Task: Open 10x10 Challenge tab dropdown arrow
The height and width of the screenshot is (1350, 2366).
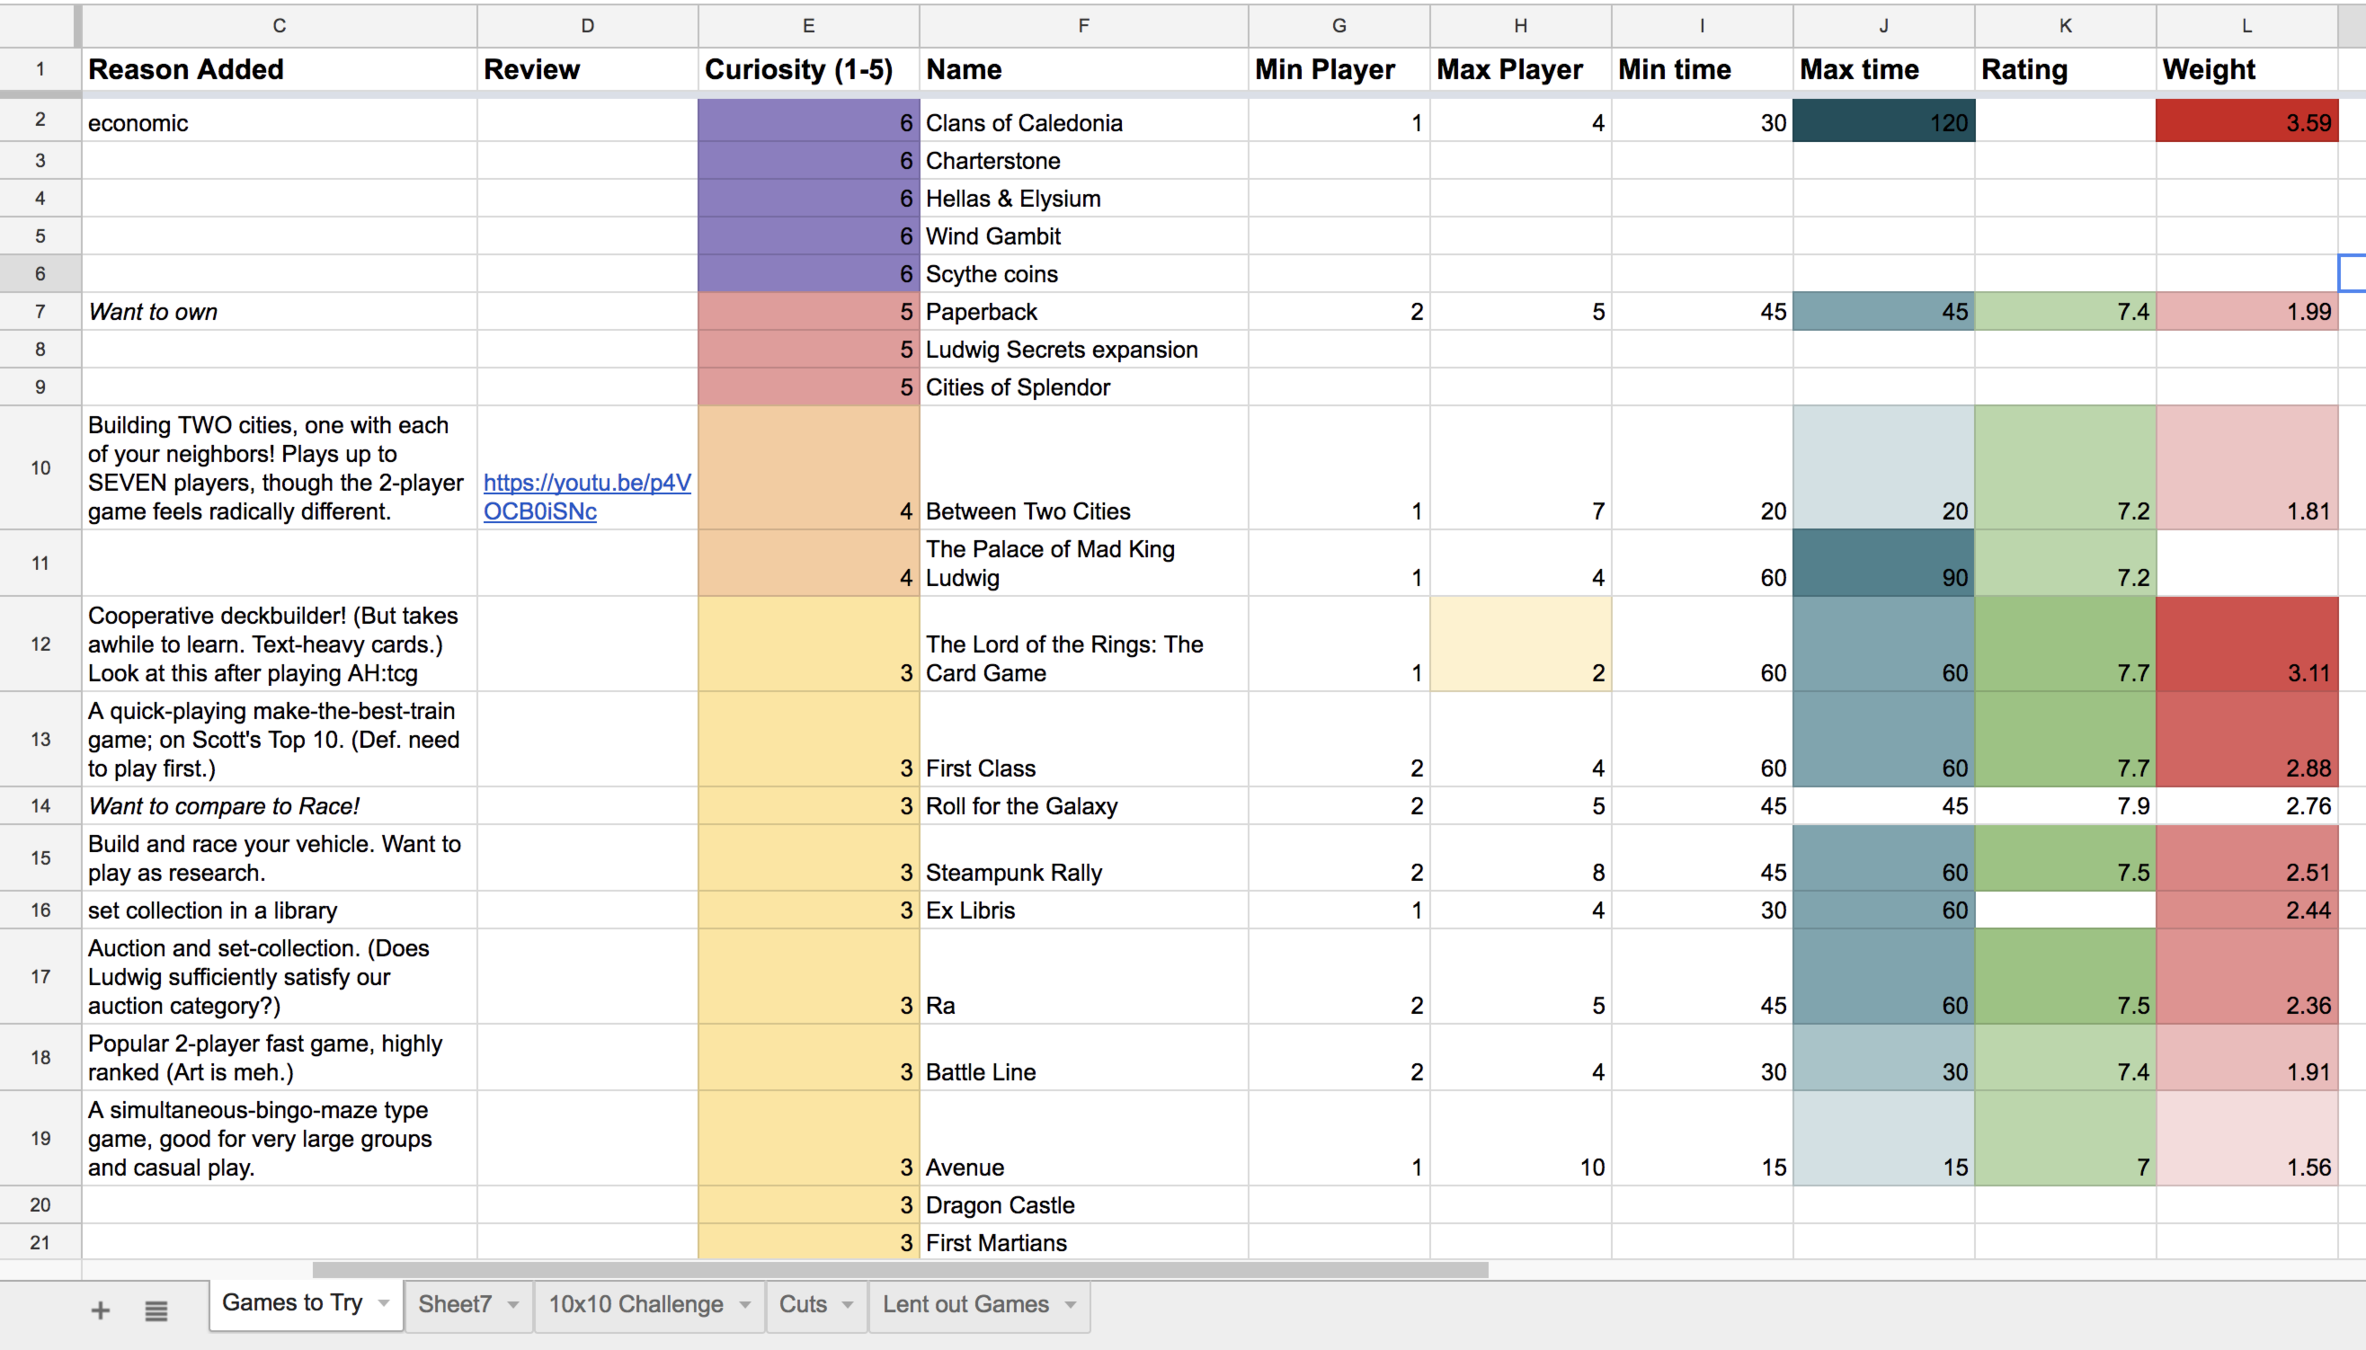Action: pyautogui.click(x=745, y=1305)
